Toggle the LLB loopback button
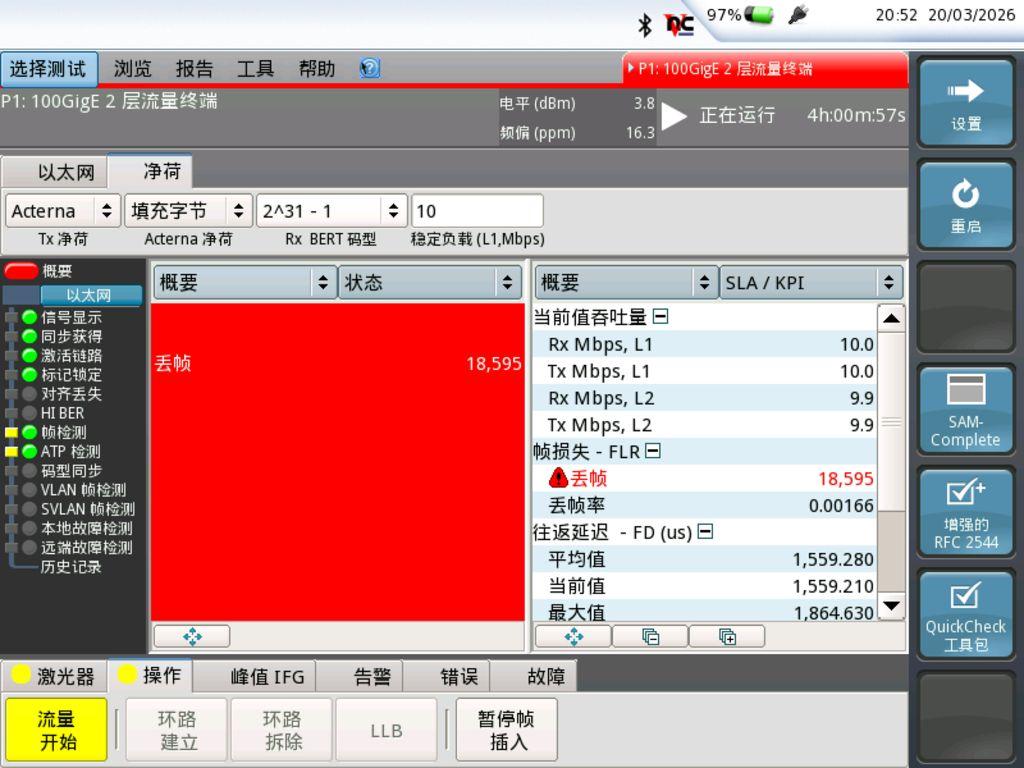Viewport: 1024px width, 768px height. coord(386,730)
